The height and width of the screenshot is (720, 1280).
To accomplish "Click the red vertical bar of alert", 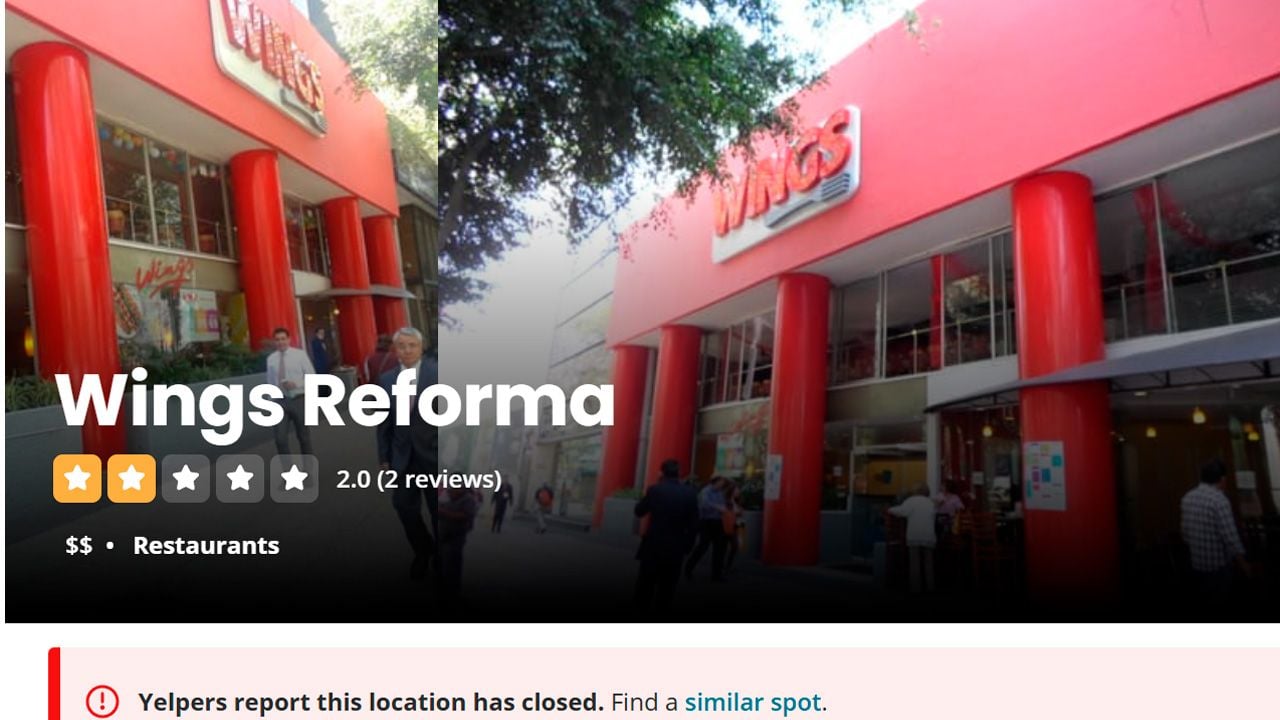I will [x=54, y=684].
